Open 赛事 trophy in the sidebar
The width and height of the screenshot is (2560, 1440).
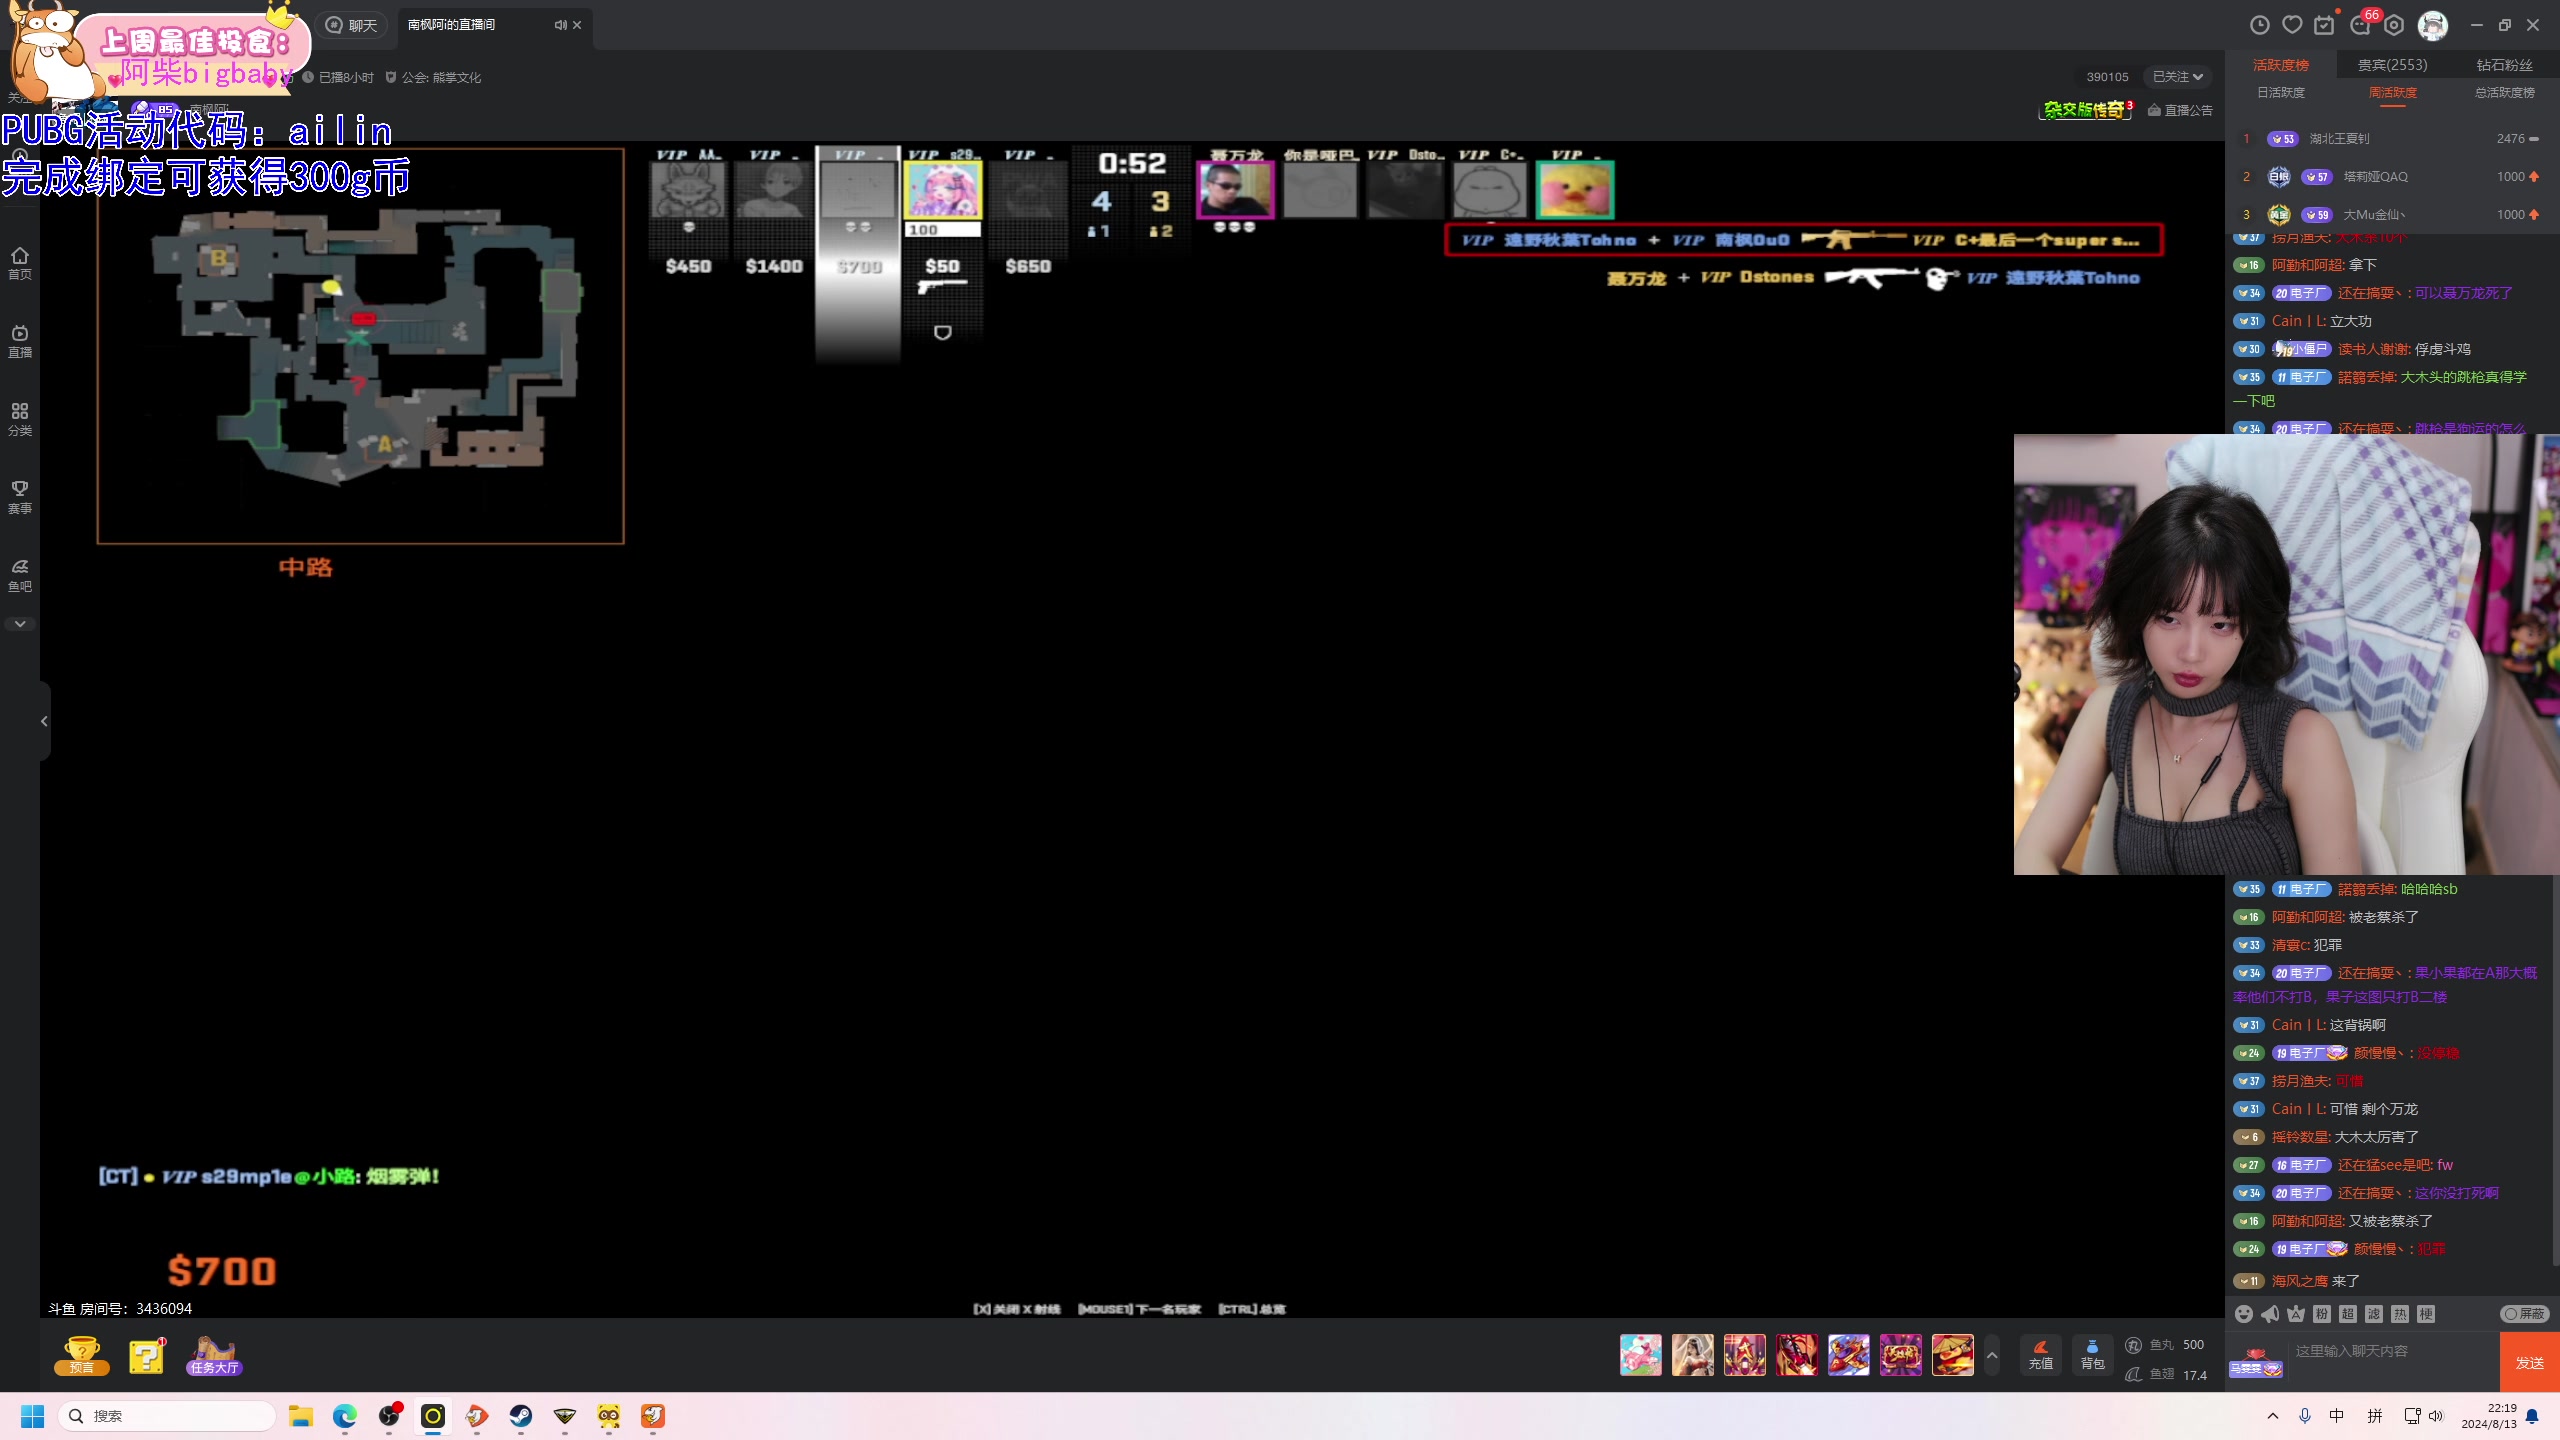point(20,497)
